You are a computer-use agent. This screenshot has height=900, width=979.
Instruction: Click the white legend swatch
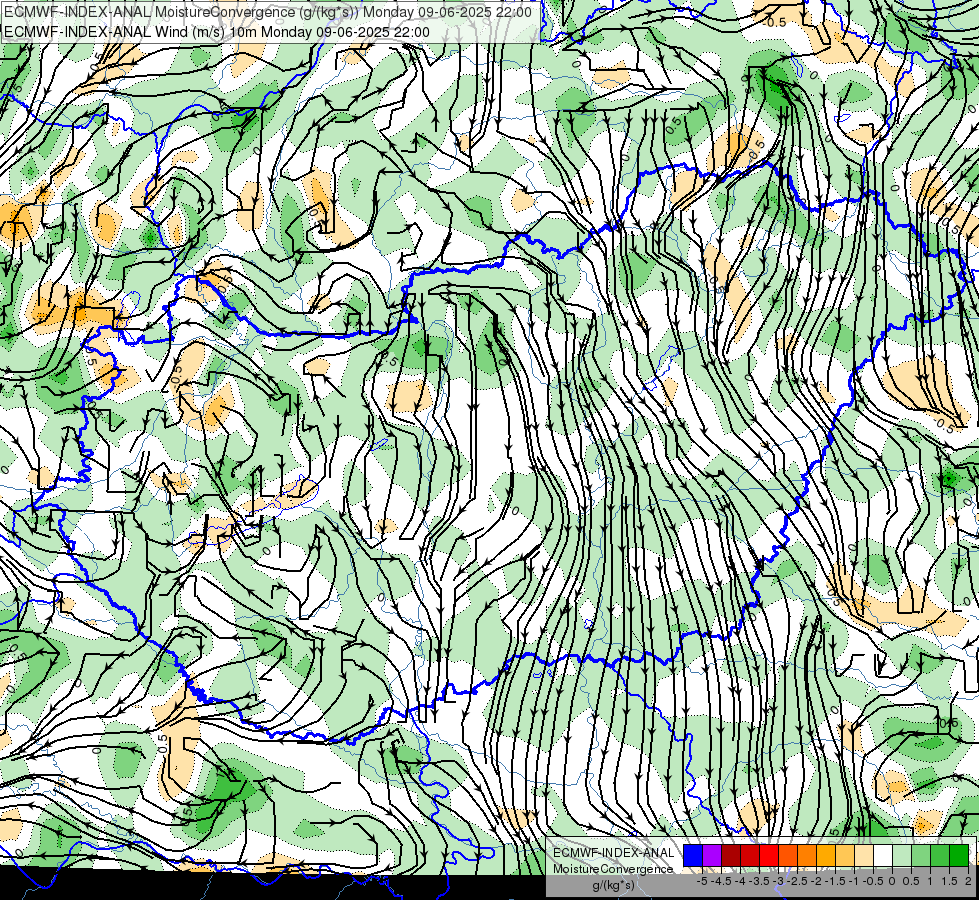click(882, 856)
